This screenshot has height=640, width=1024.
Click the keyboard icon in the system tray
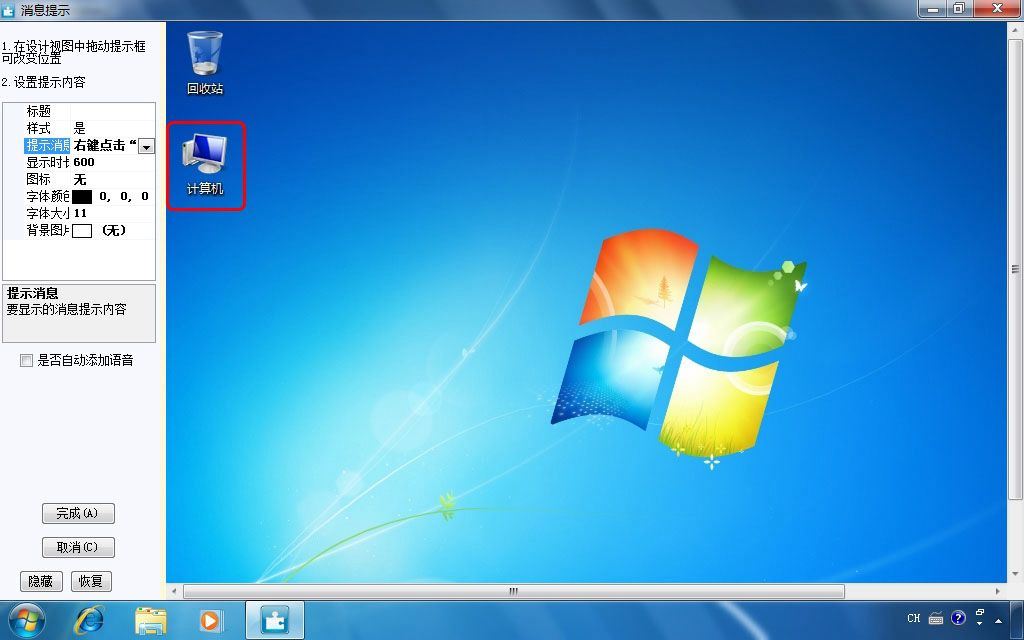coord(935,618)
